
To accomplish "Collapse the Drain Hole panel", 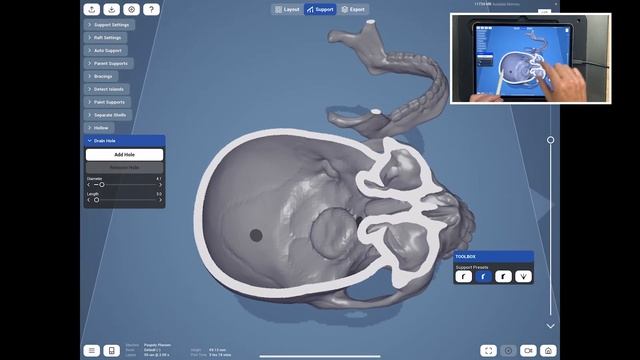I will click(124, 140).
